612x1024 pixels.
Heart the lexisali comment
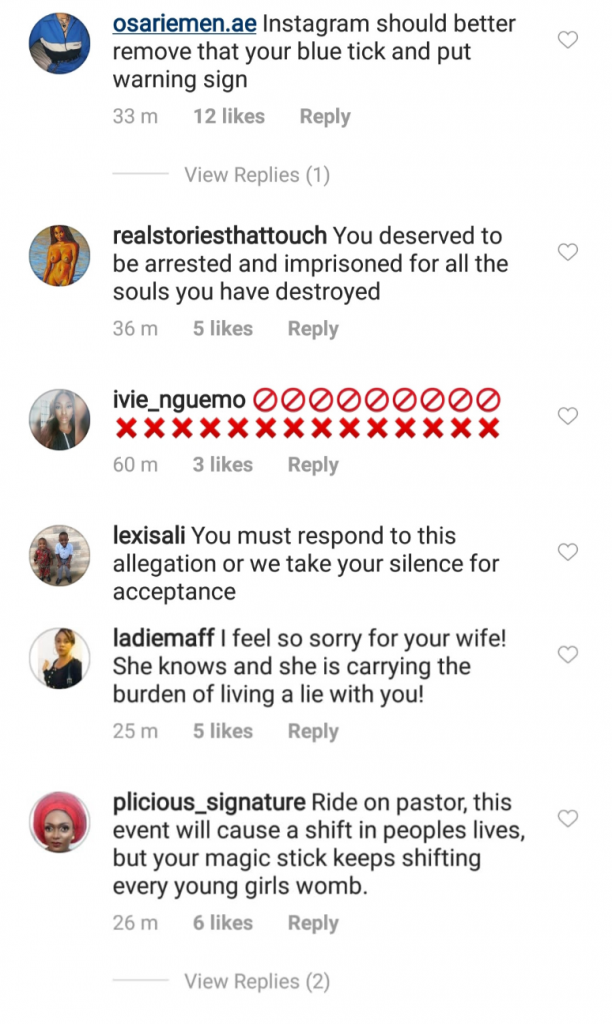[567, 552]
